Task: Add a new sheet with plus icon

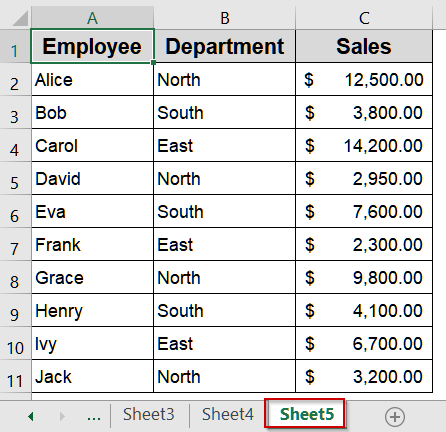Action: coord(395,417)
